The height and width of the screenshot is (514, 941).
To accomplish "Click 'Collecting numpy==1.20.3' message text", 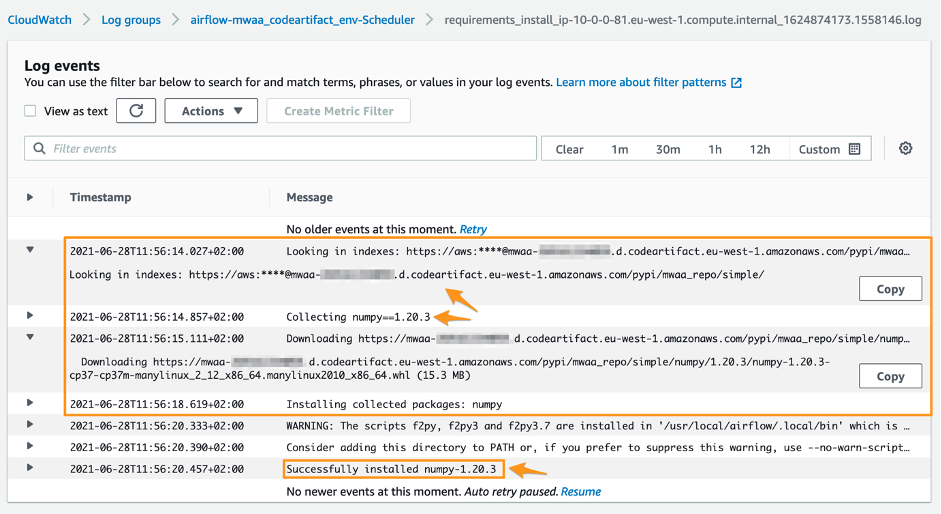I will pos(358,316).
